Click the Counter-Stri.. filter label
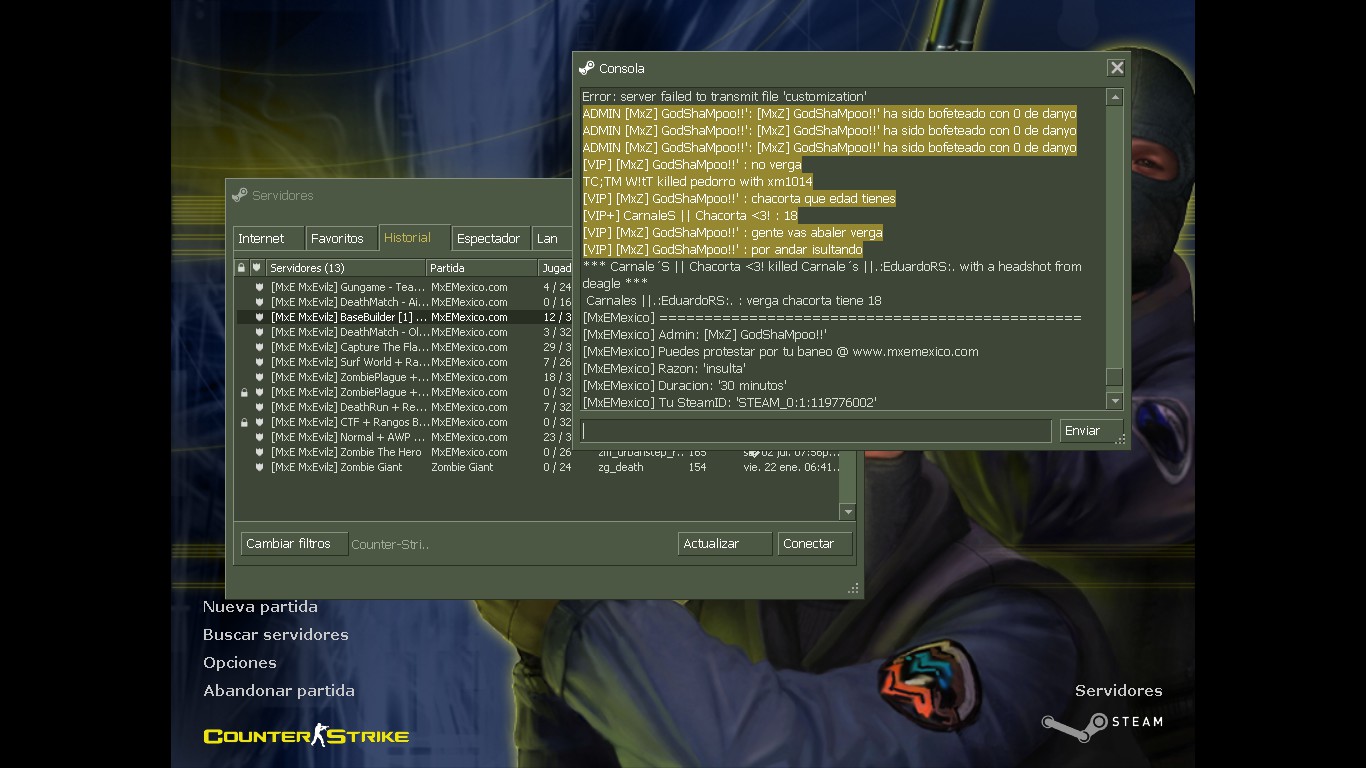The image size is (1366, 768). (390, 544)
